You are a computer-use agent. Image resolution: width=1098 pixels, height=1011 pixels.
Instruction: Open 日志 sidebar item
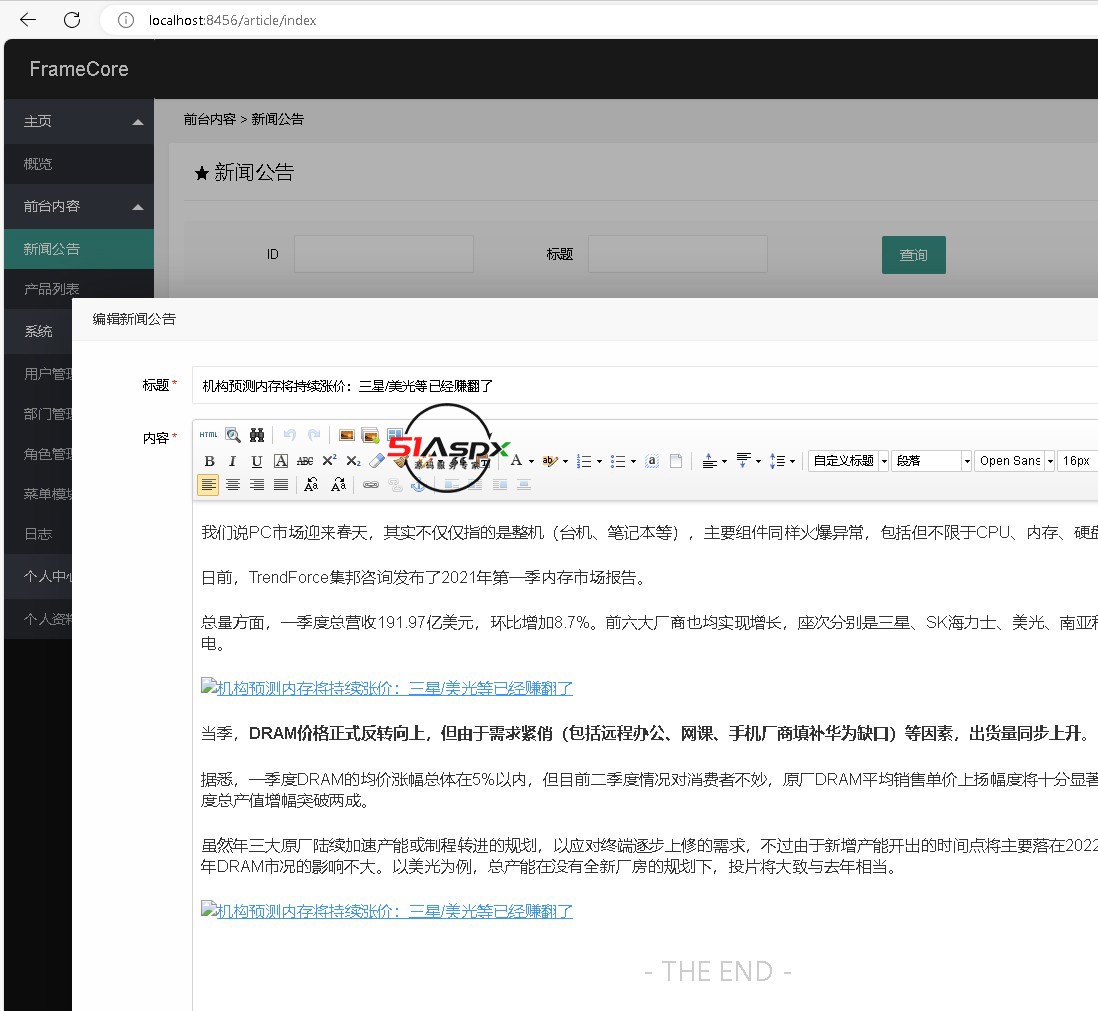point(38,534)
